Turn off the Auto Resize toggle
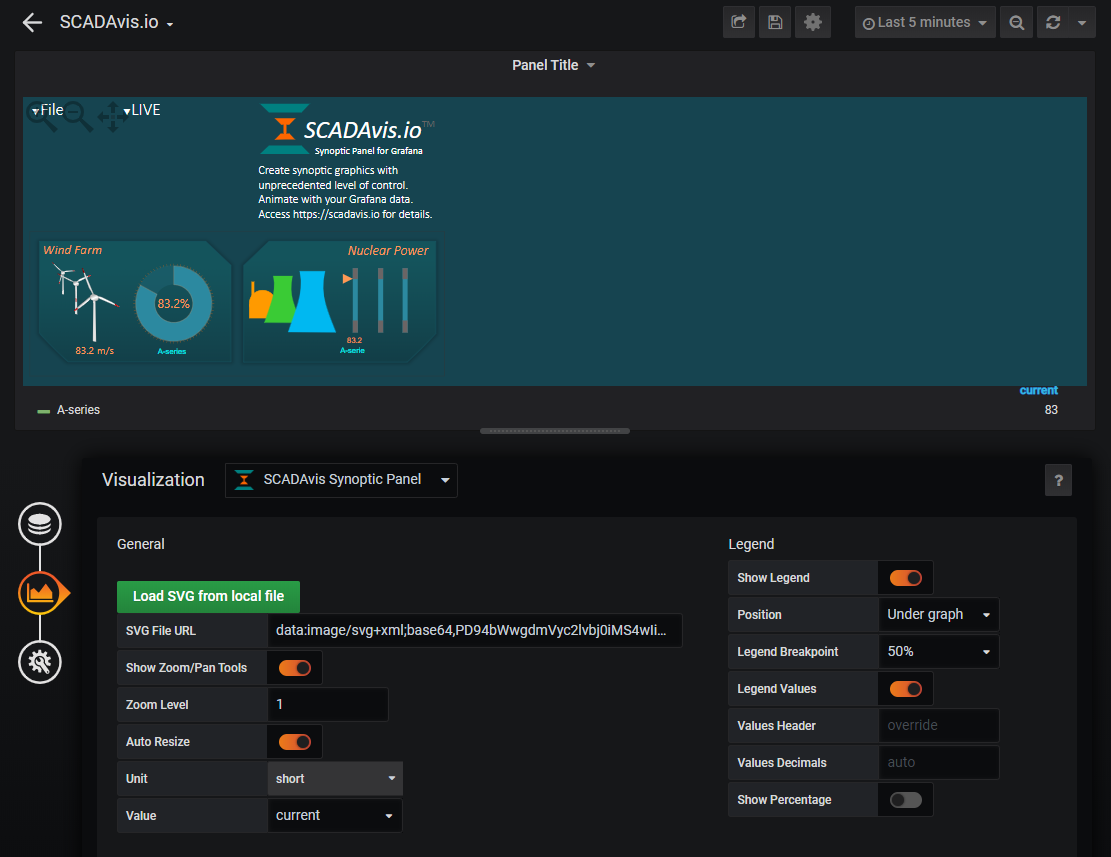 [295, 742]
